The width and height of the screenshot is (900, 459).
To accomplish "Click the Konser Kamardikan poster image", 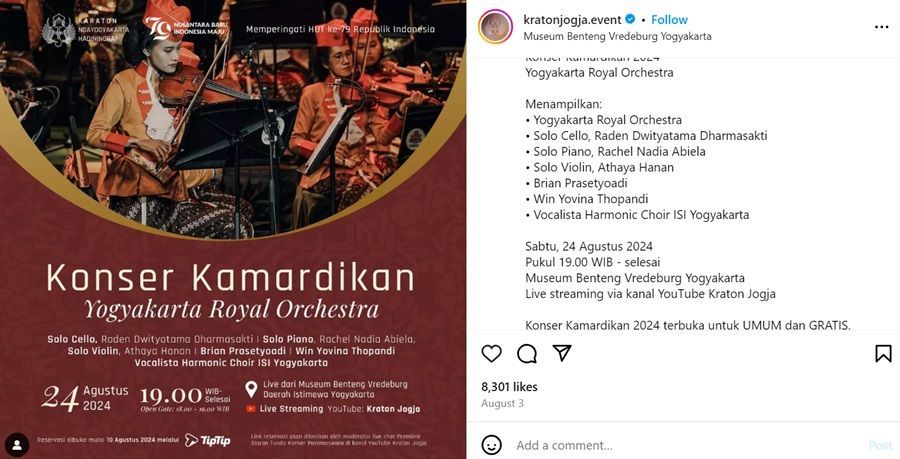I will (233, 230).
